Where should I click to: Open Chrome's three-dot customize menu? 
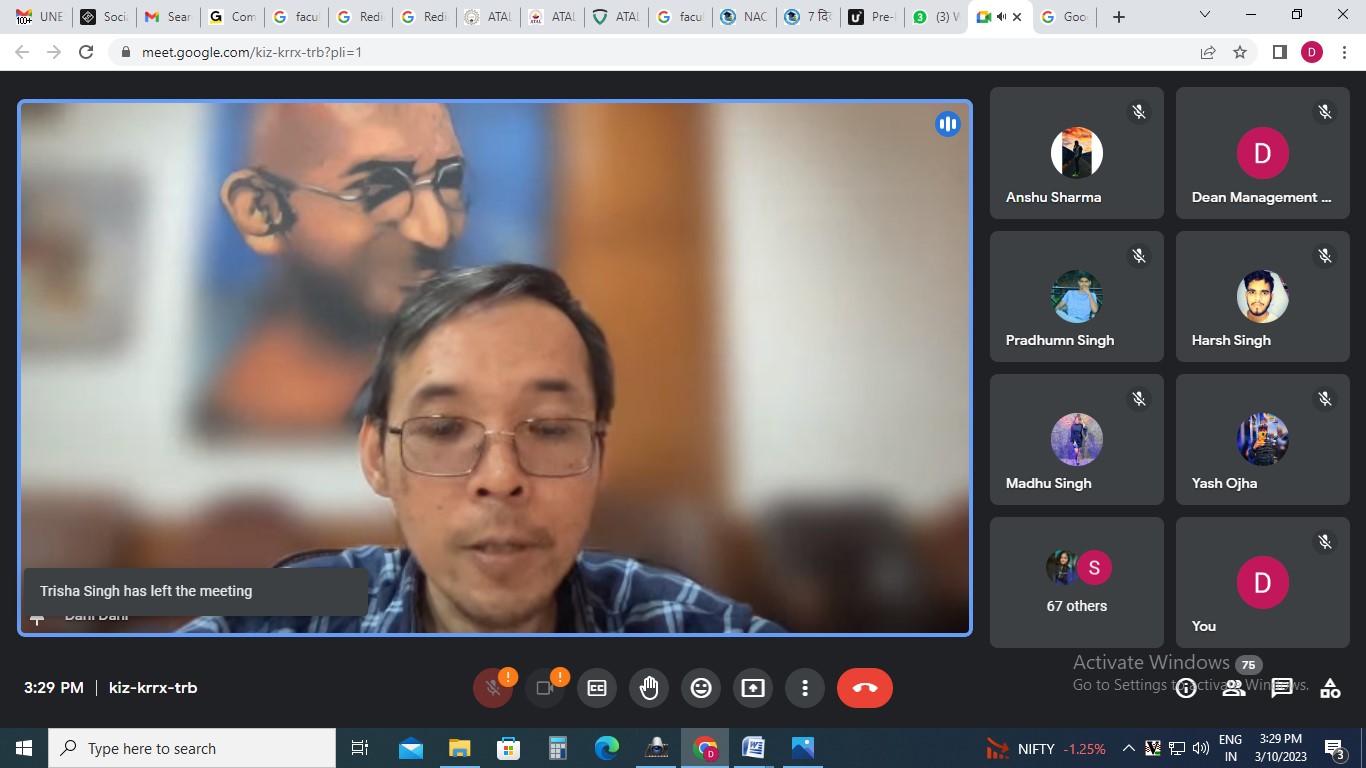tap(1345, 52)
